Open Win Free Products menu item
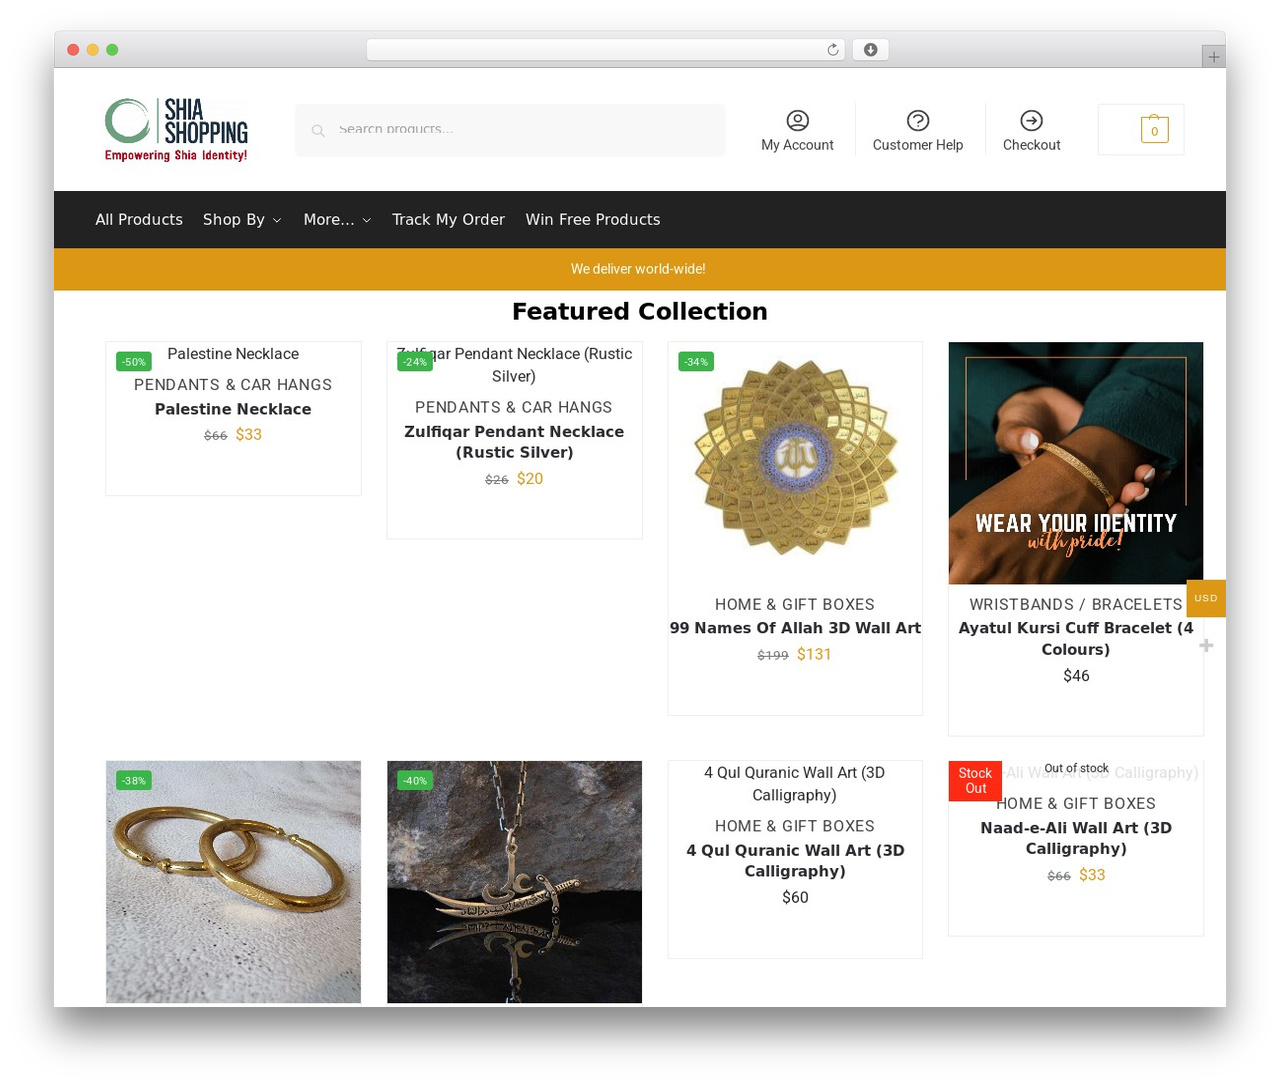Image resolution: width=1280 pixels, height=1084 pixels. click(x=593, y=220)
